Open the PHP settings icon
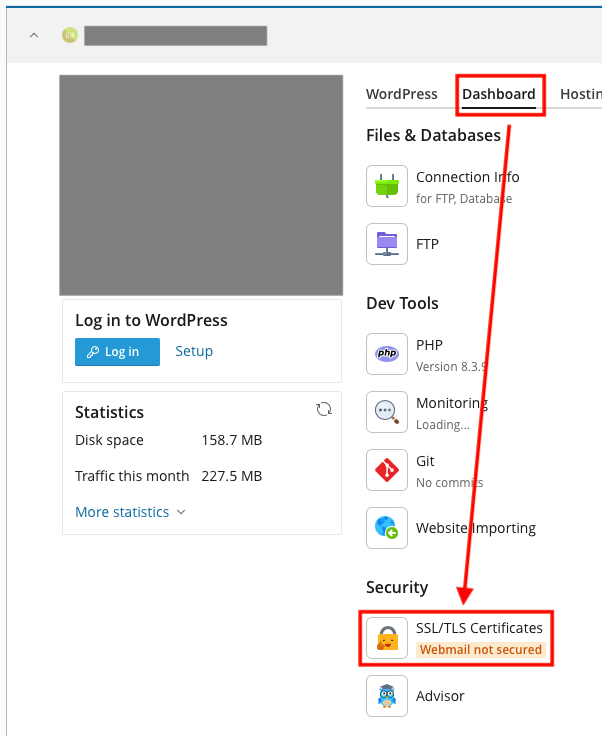602x736 pixels. (x=387, y=354)
